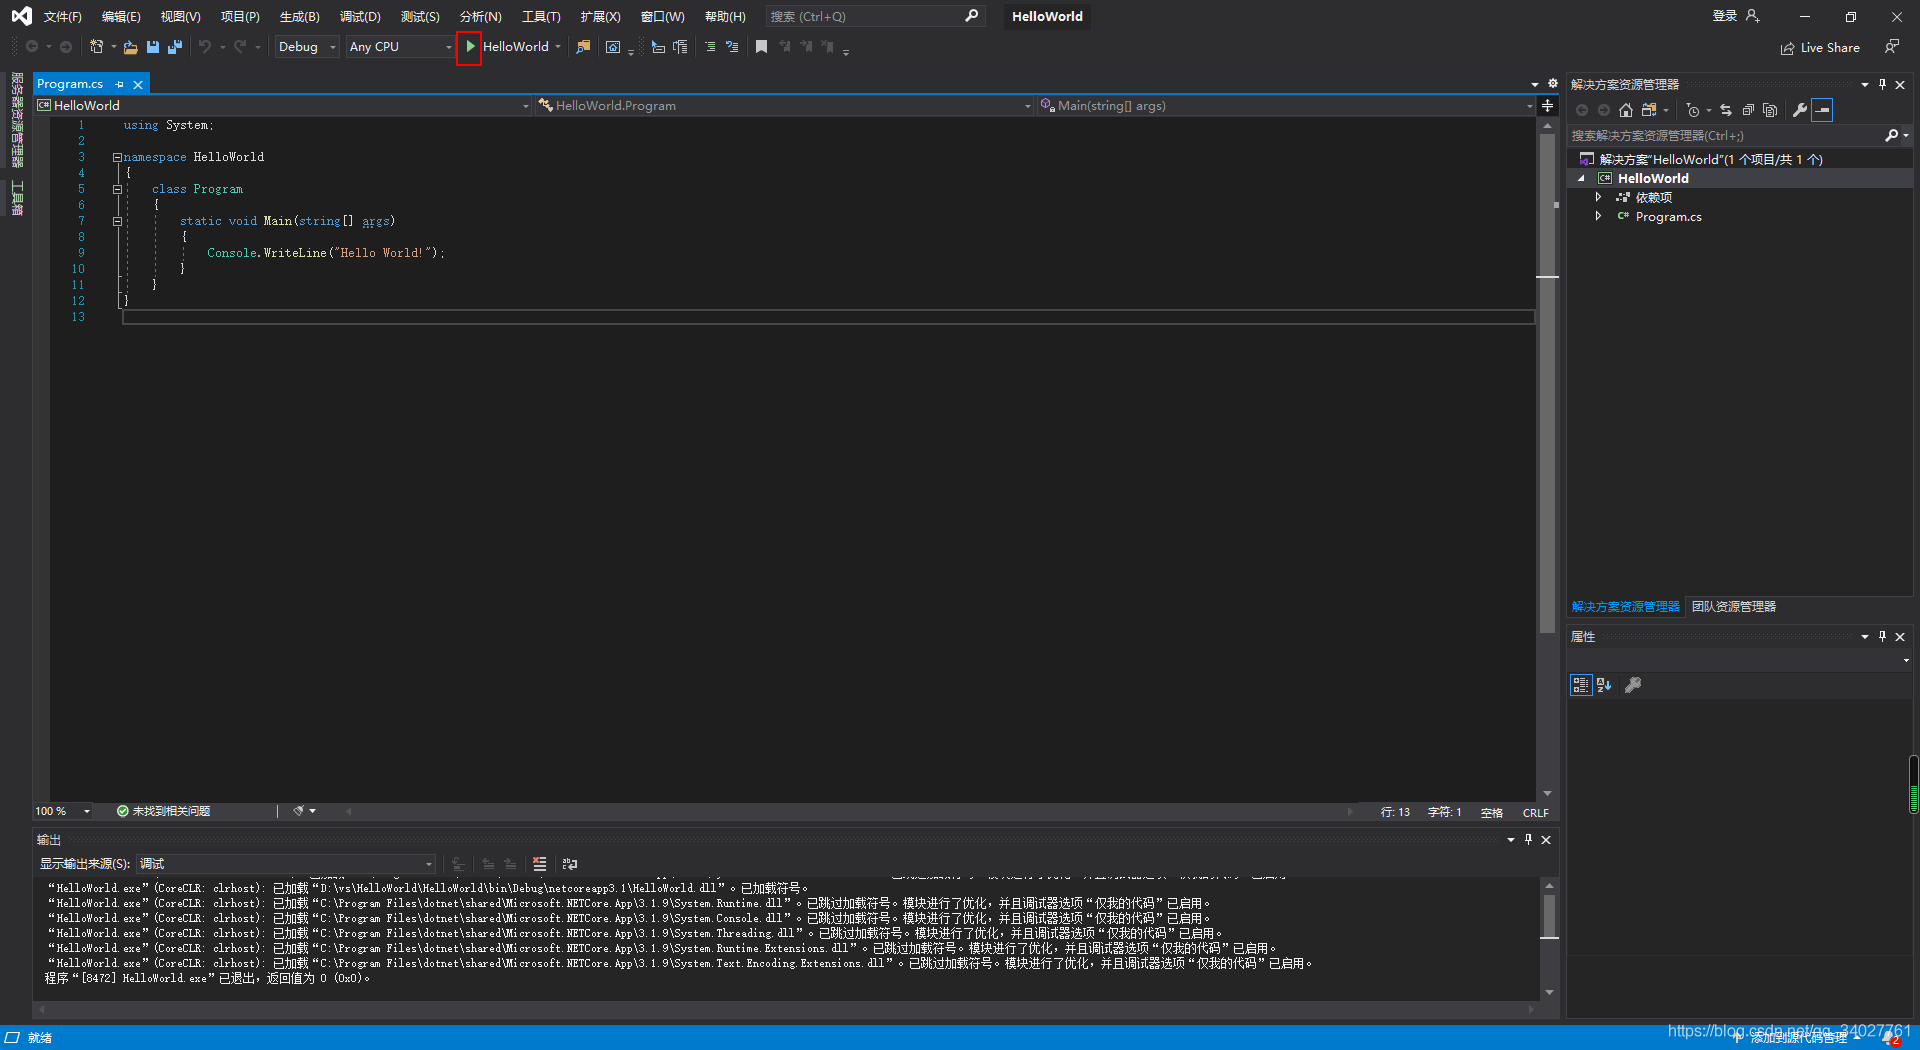The height and width of the screenshot is (1050, 1920).
Task: Toggle auto-hide pin for Output panel
Action: [1528, 840]
